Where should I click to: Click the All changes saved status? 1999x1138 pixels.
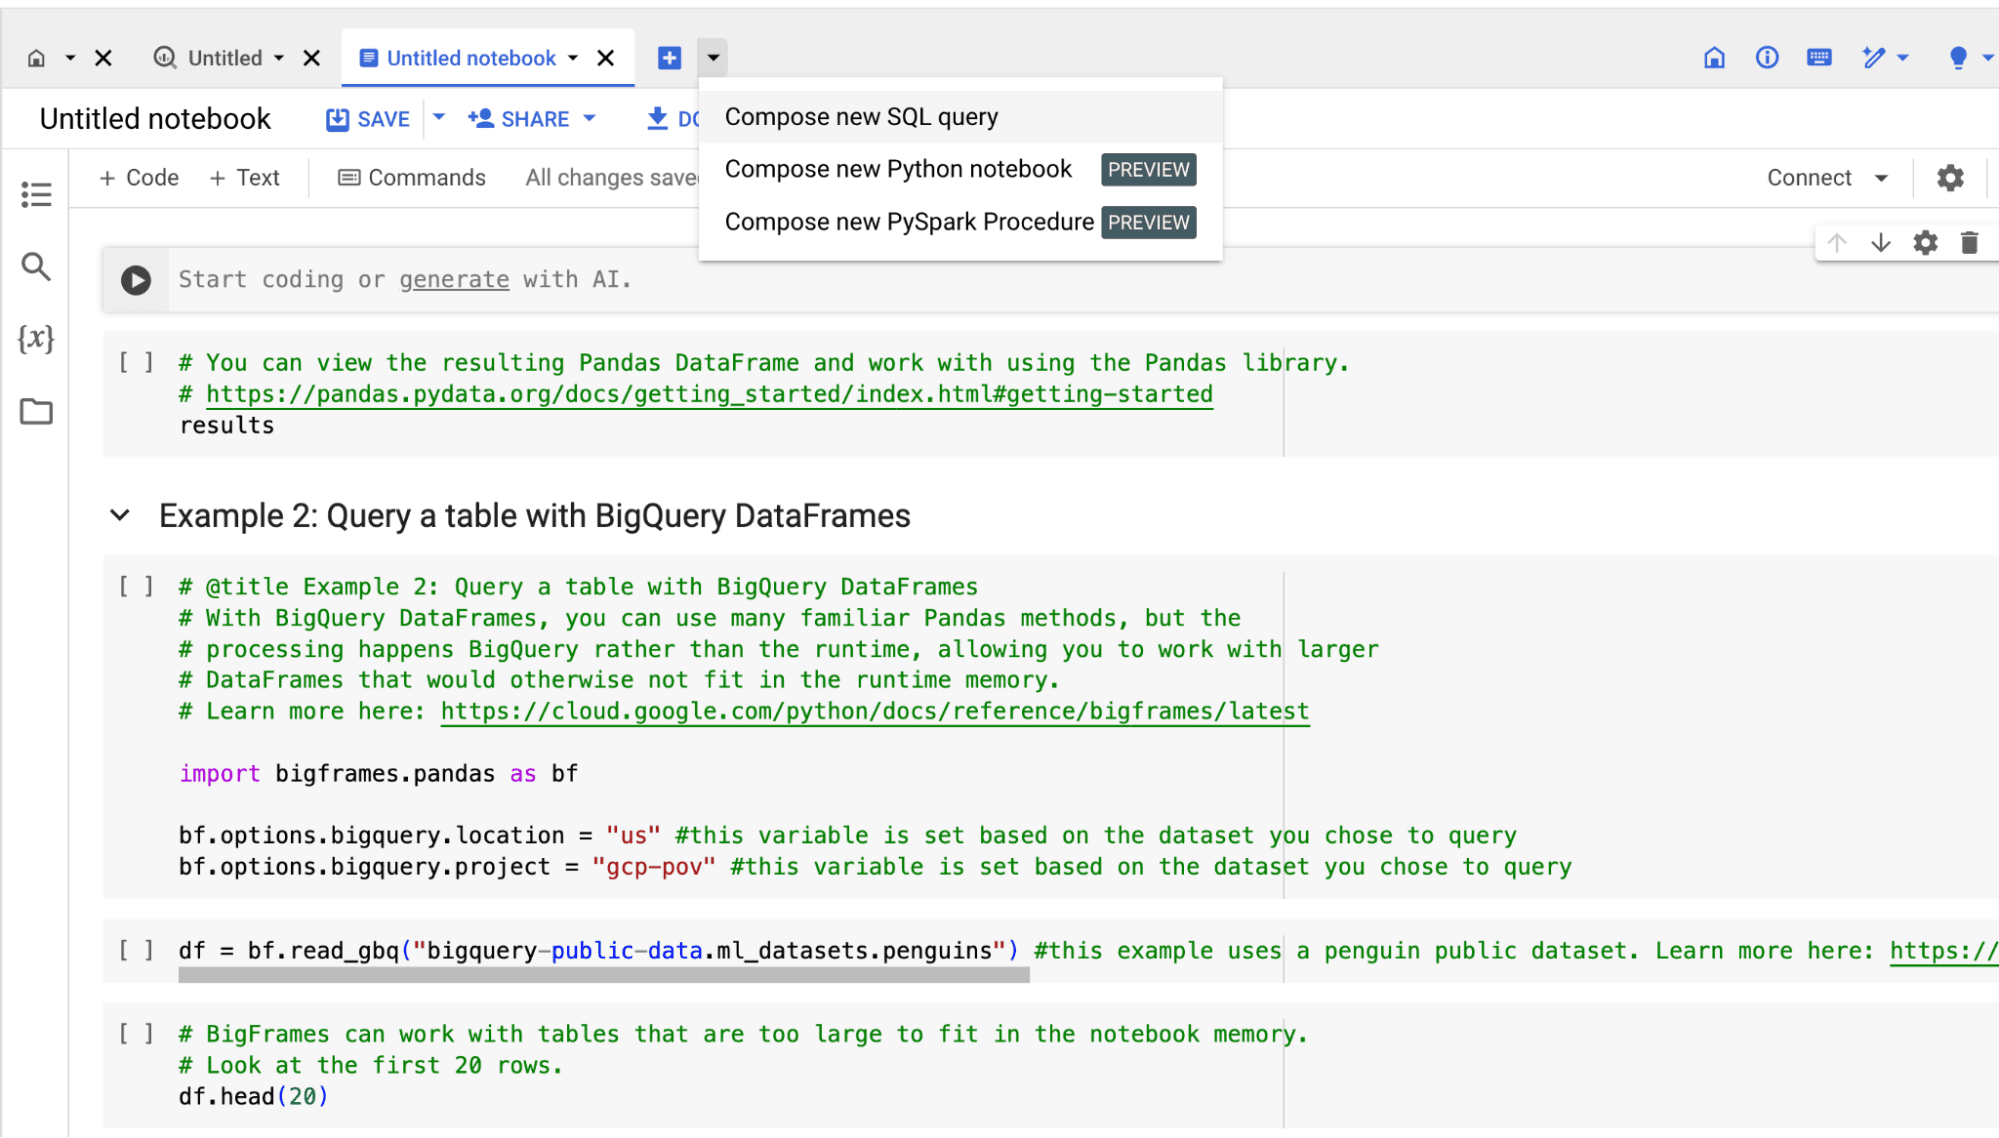pos(611,178)
